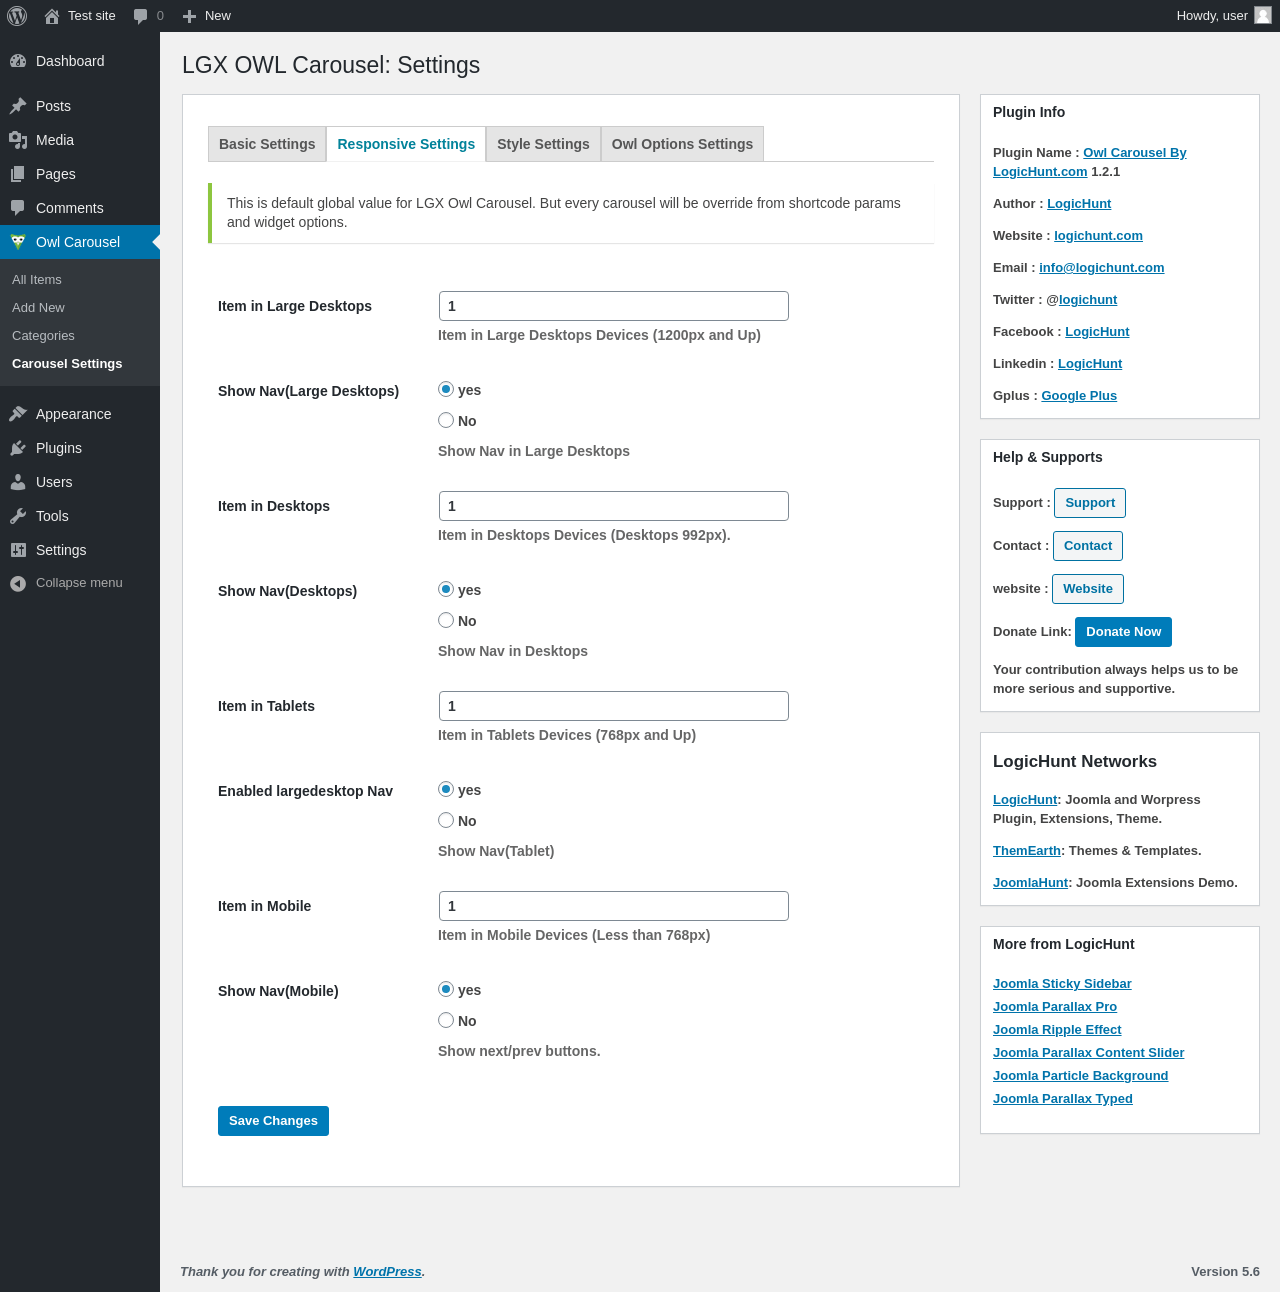Click the Collapse menu arrow icon

18,583
